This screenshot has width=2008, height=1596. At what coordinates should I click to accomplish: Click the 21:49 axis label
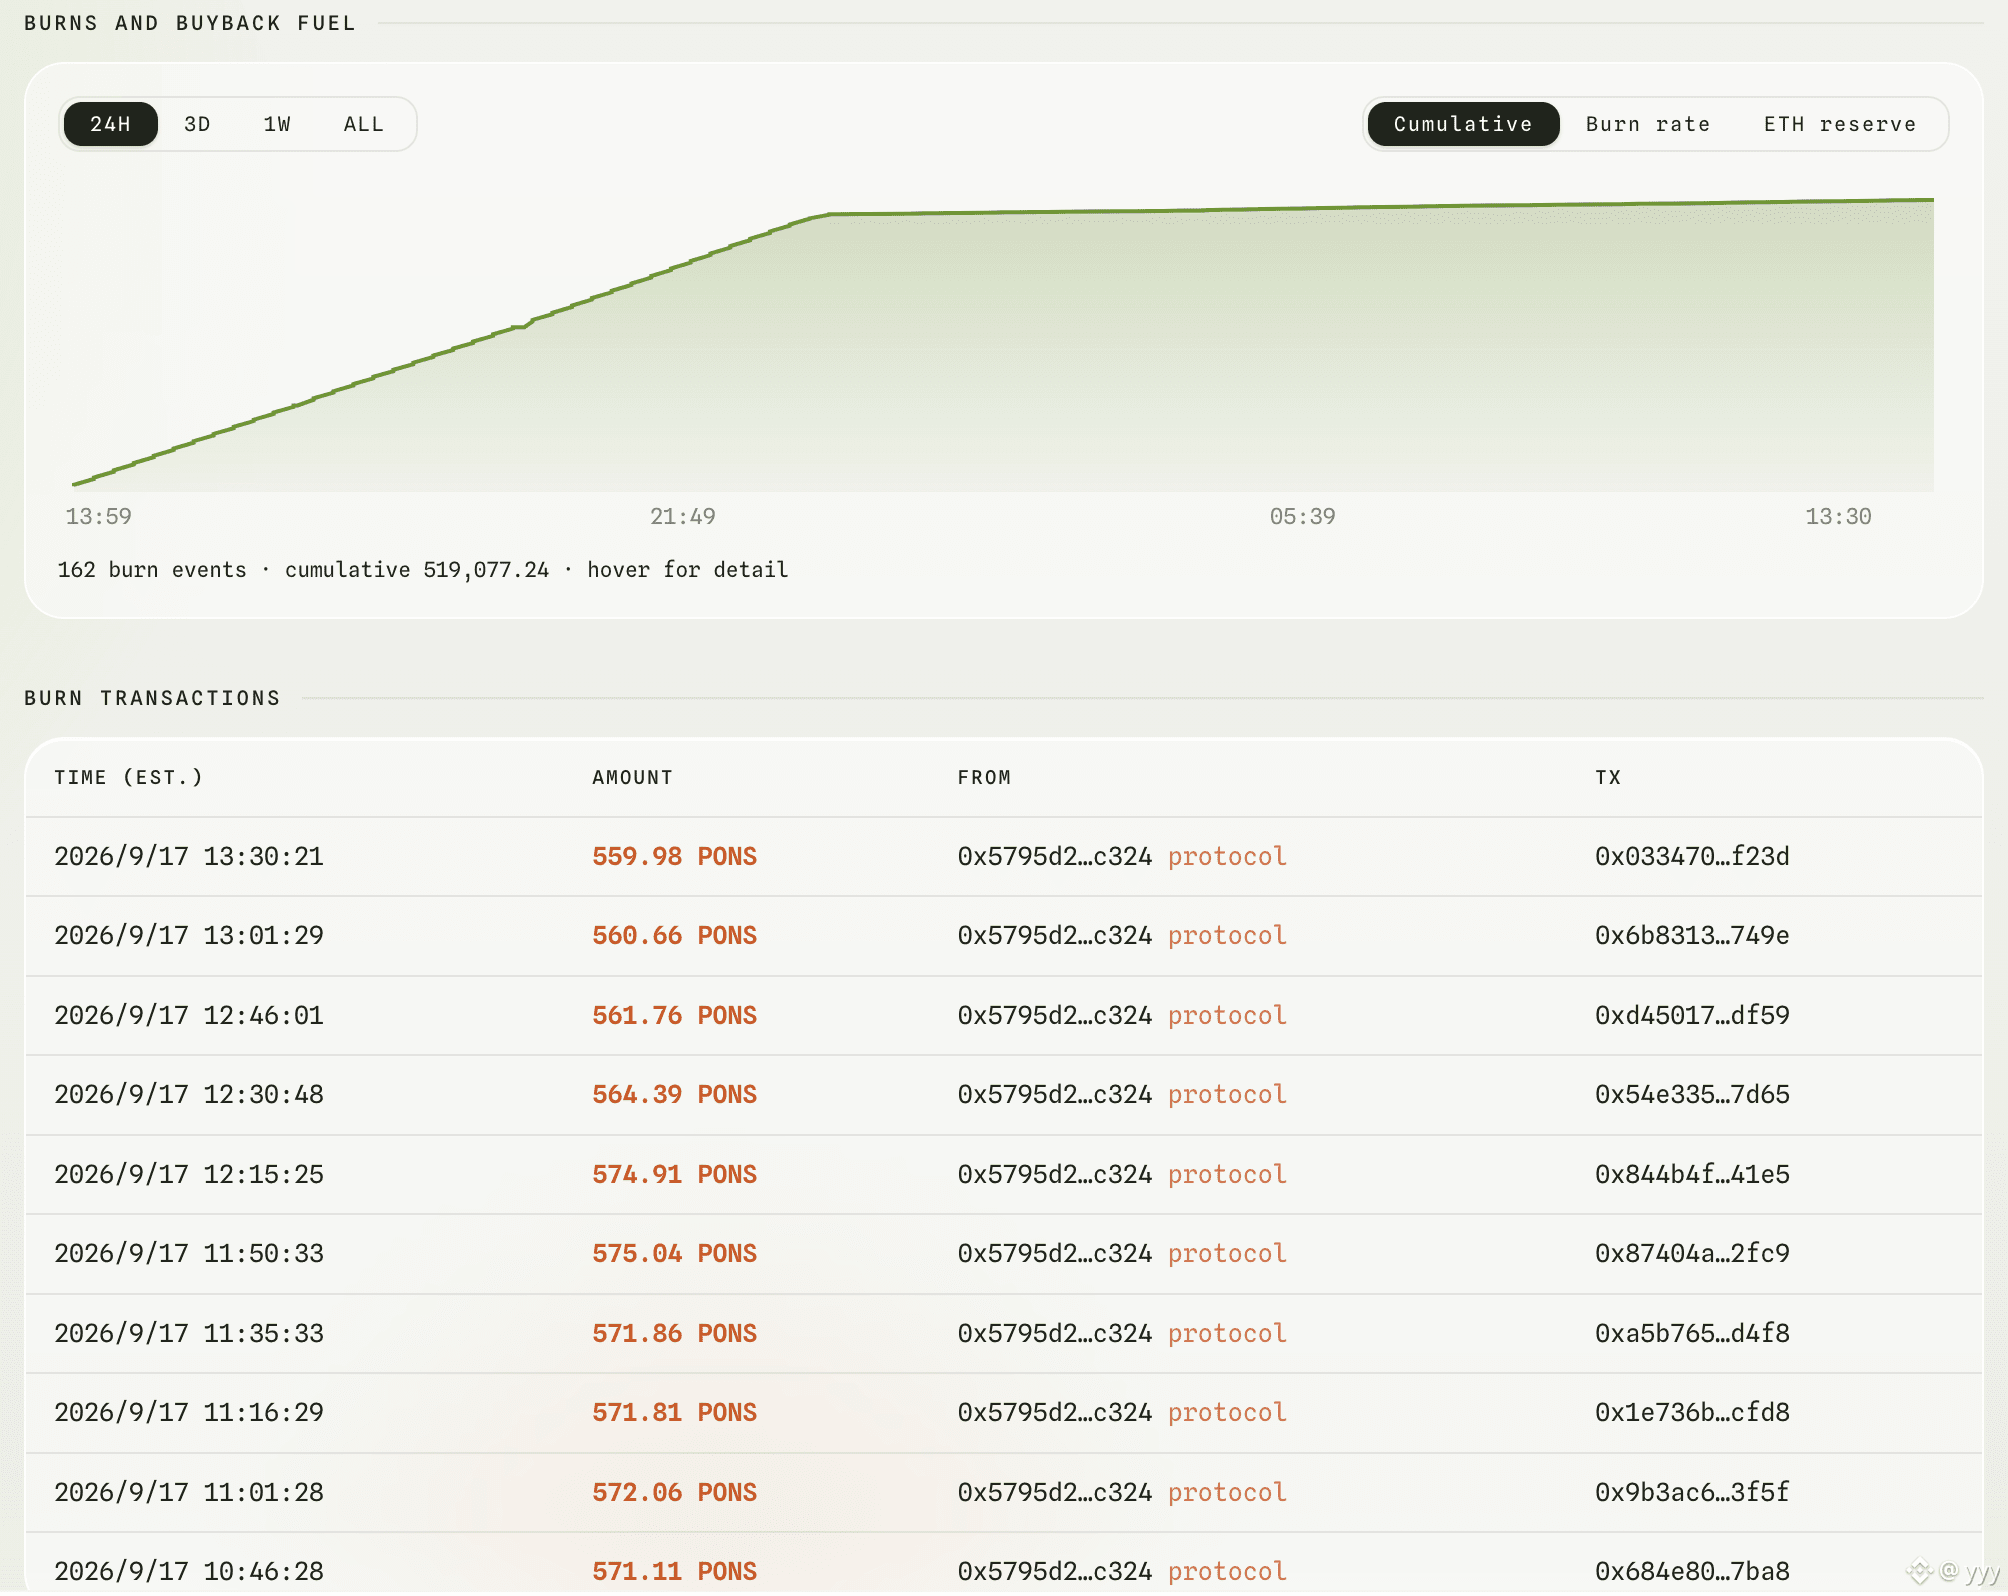(x=682, y=516)
